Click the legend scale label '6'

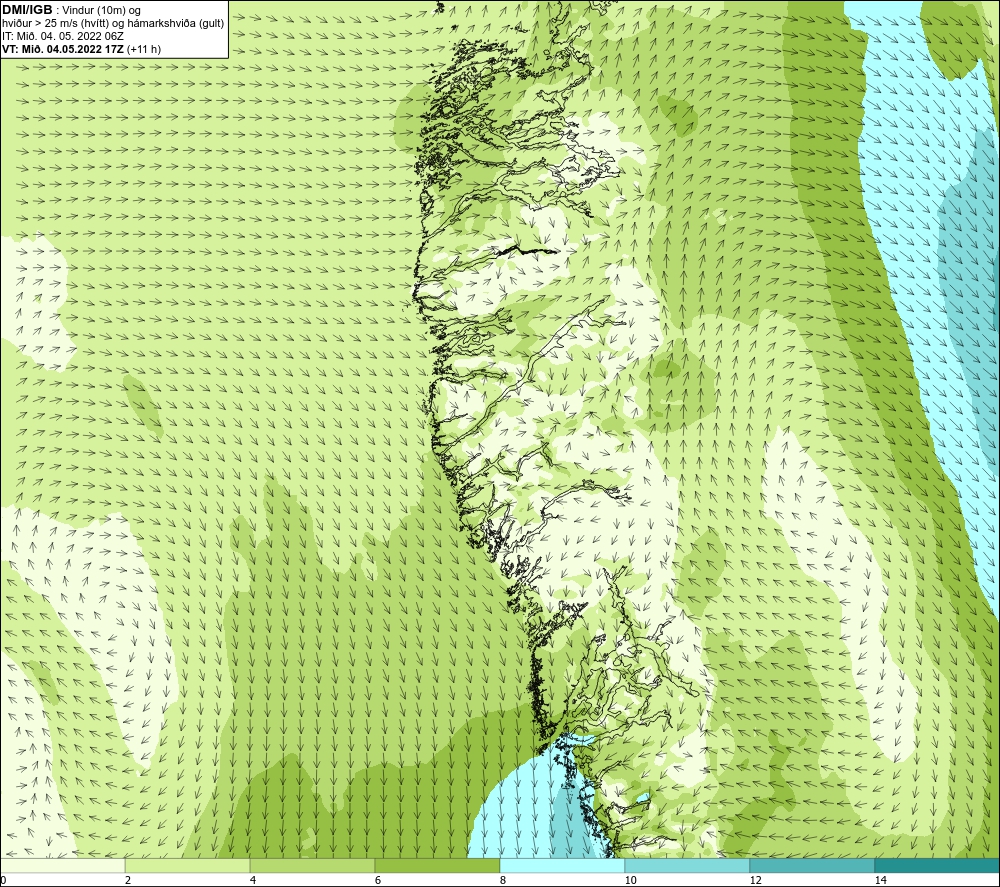(378, 880)
